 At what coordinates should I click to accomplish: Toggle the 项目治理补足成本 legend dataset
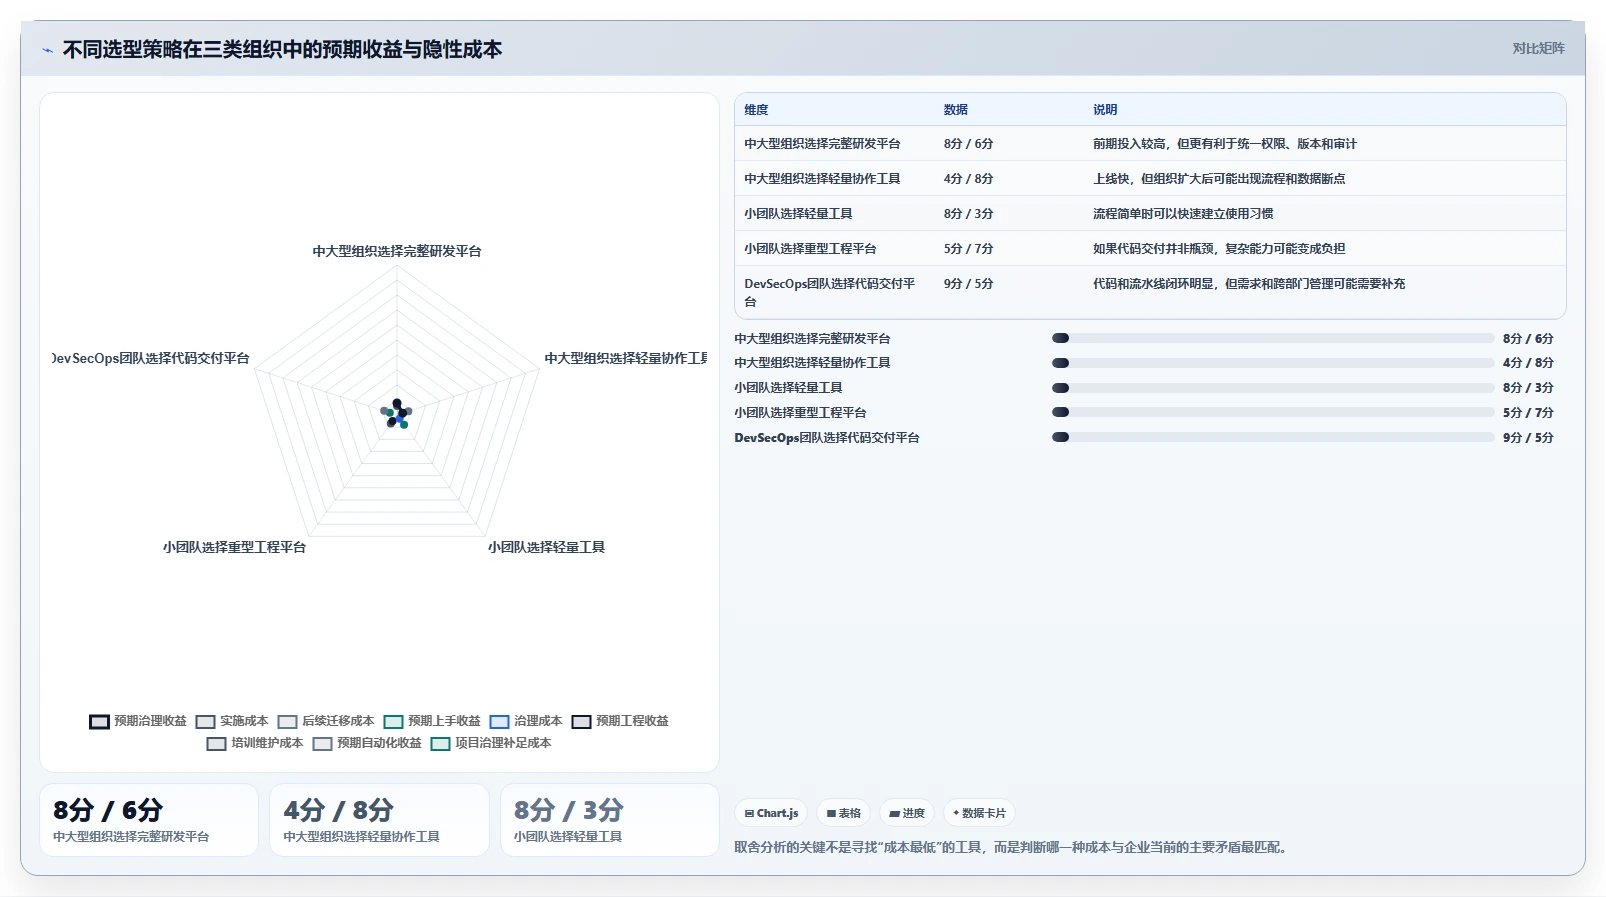point(491,743)
